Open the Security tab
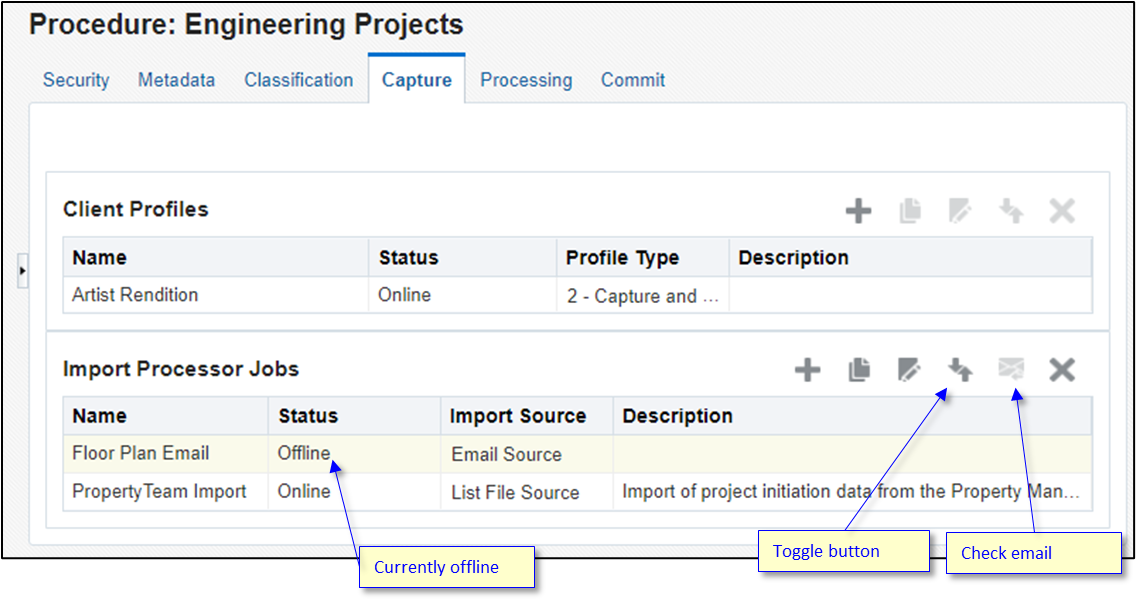Viewport: 1136px width, 603px height. pyautogui.click(x=75, y=80)
